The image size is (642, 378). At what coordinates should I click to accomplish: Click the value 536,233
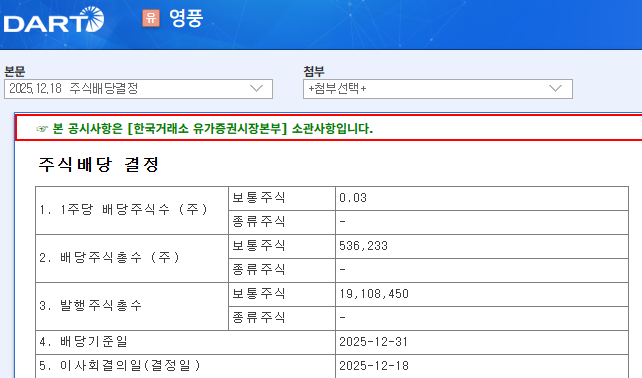point(364,246)
